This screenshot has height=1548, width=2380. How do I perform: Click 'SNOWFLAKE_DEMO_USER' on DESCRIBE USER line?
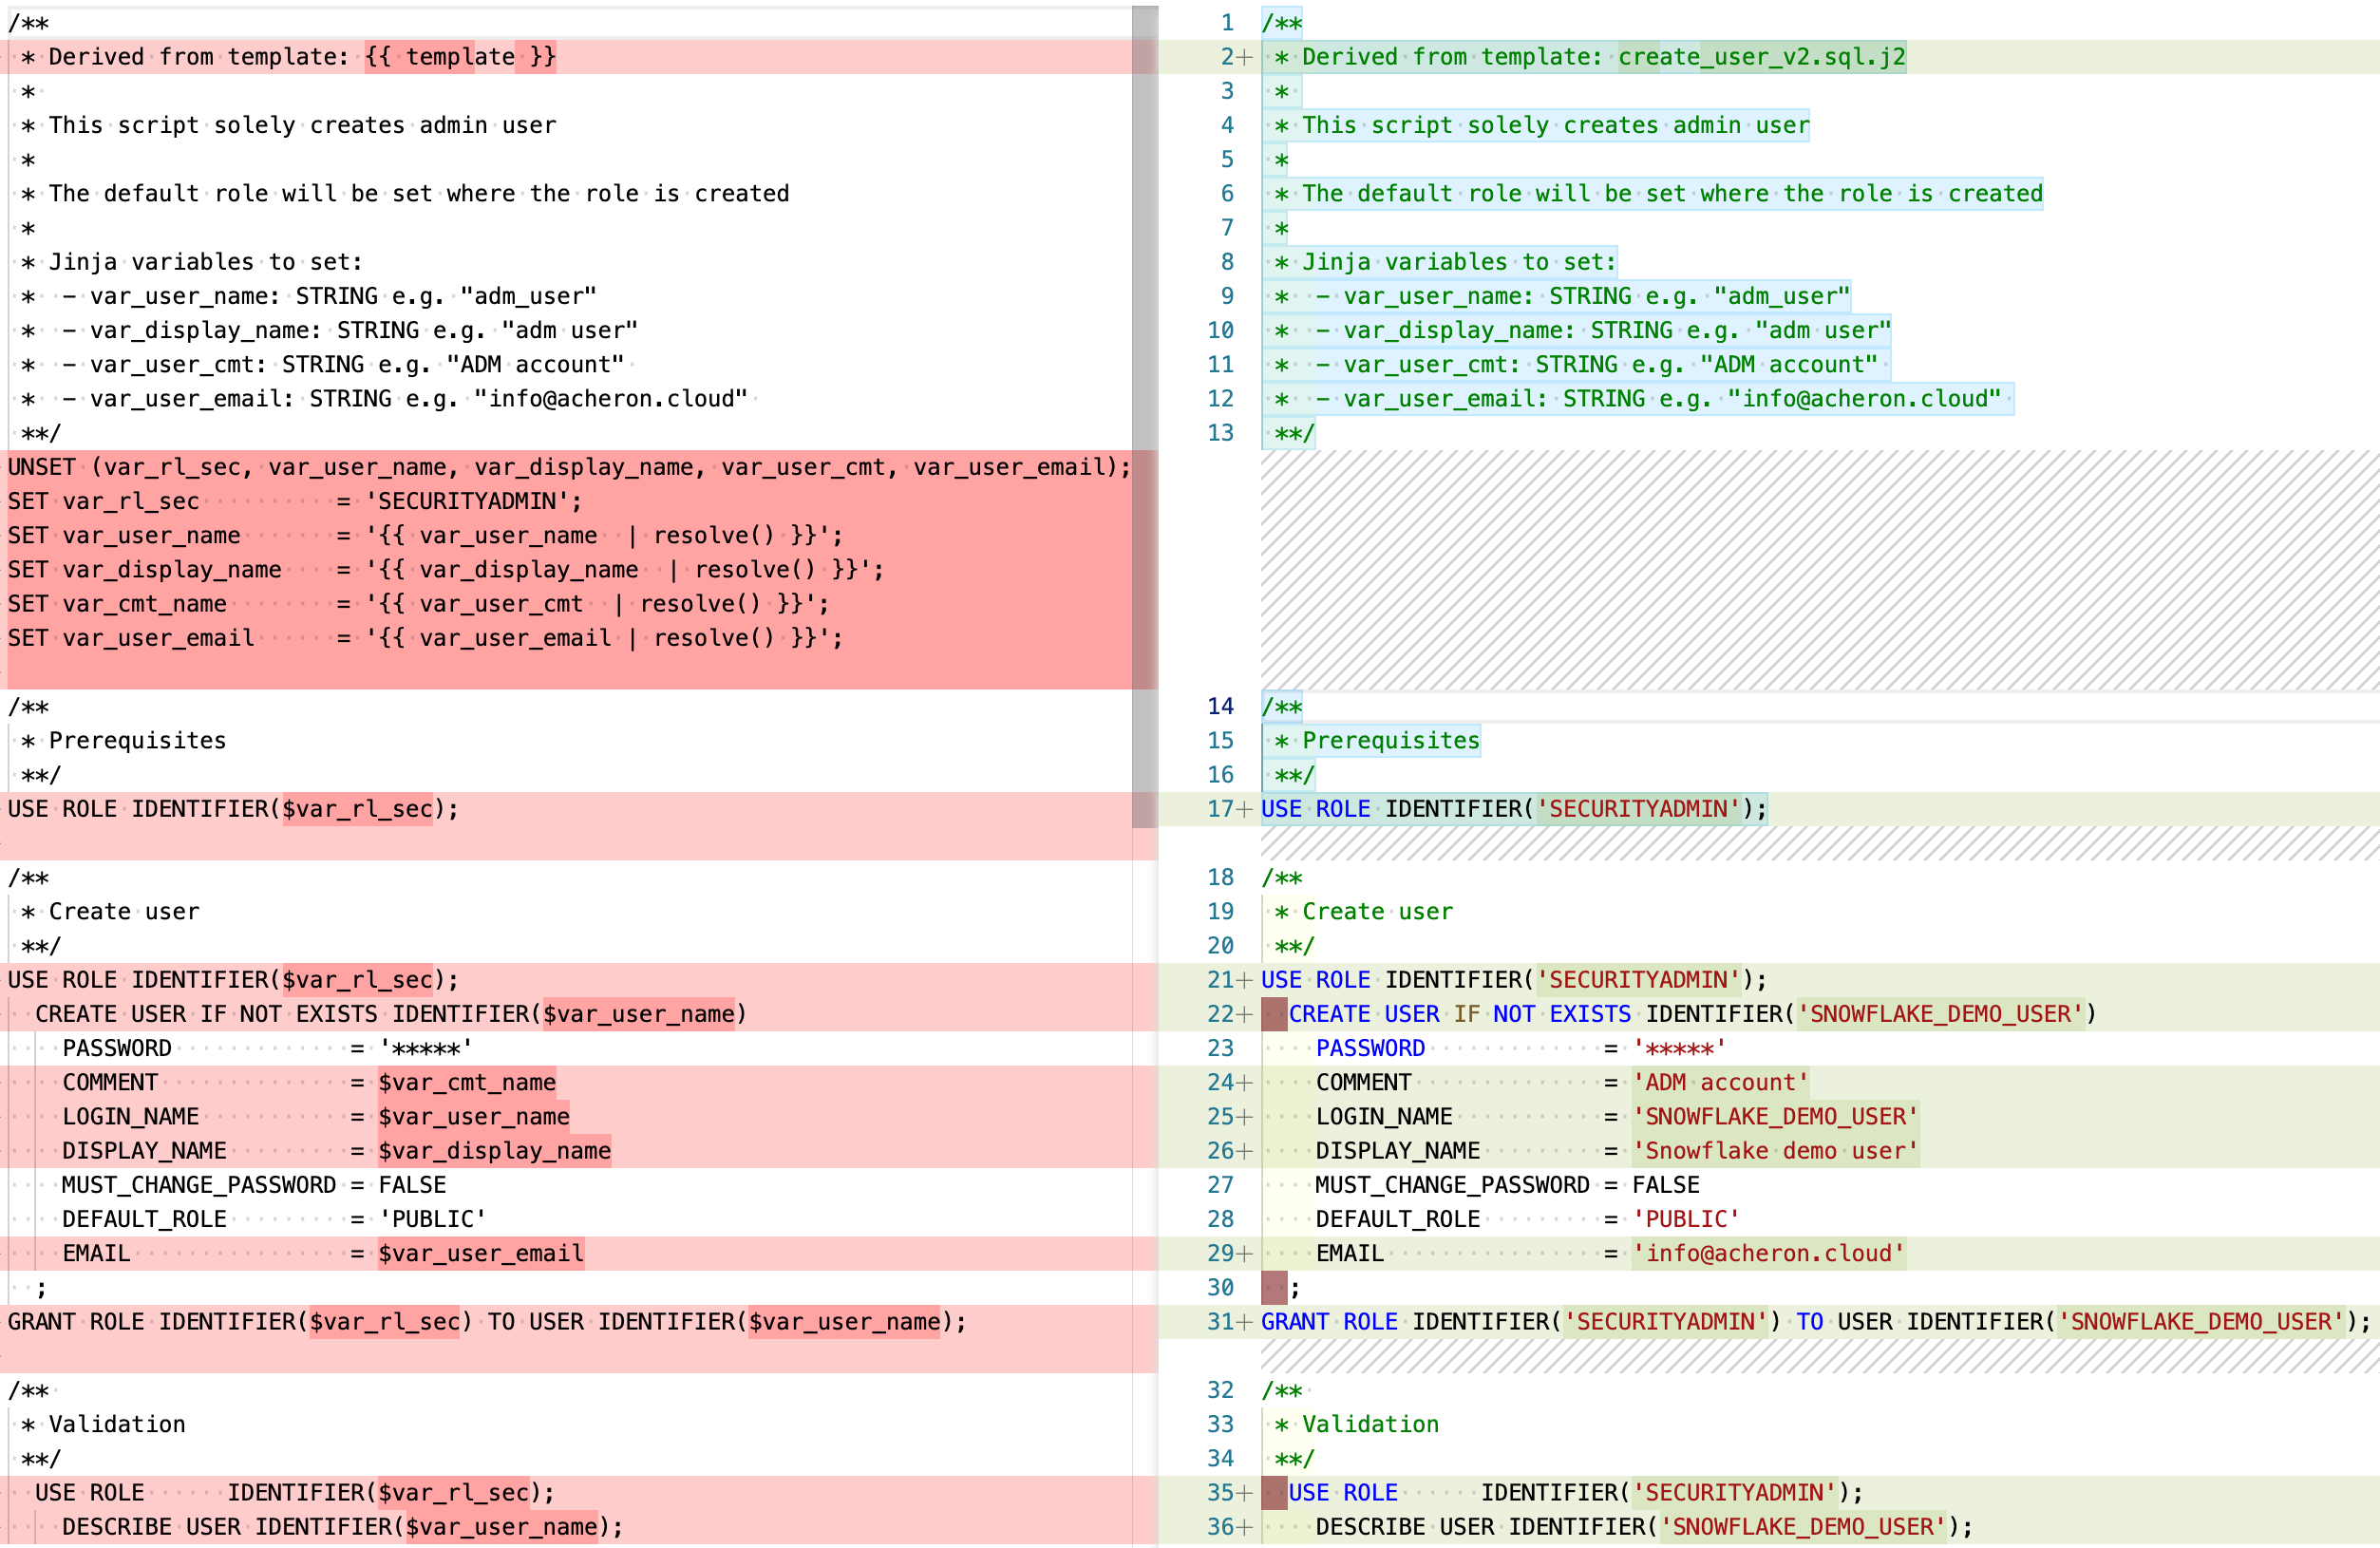tap(1803, 1527)
